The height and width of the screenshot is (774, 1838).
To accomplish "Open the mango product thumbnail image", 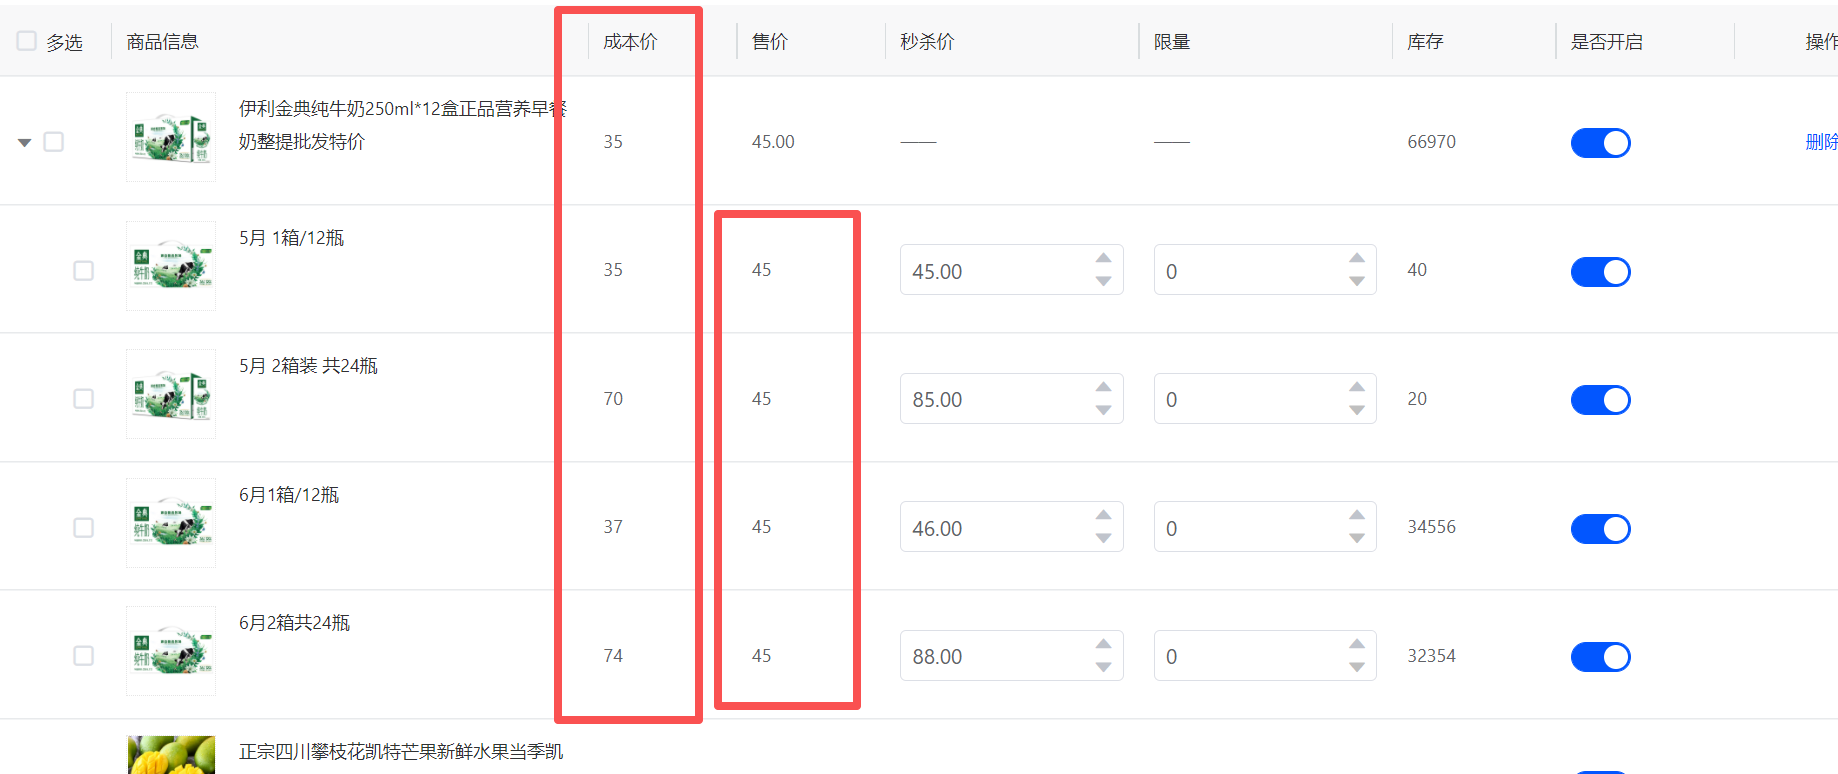I will click(171, 755).
